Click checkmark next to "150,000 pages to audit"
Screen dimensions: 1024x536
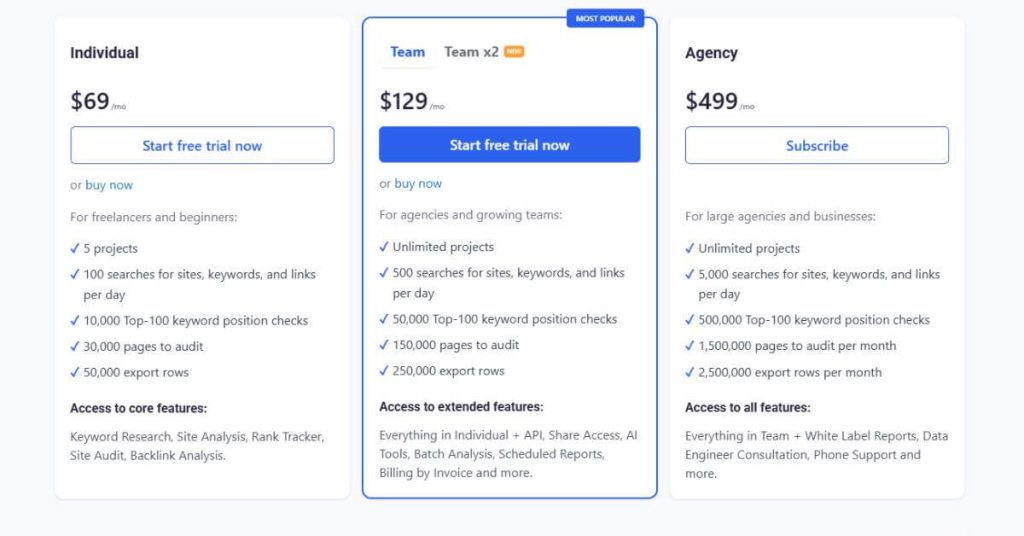384,345
